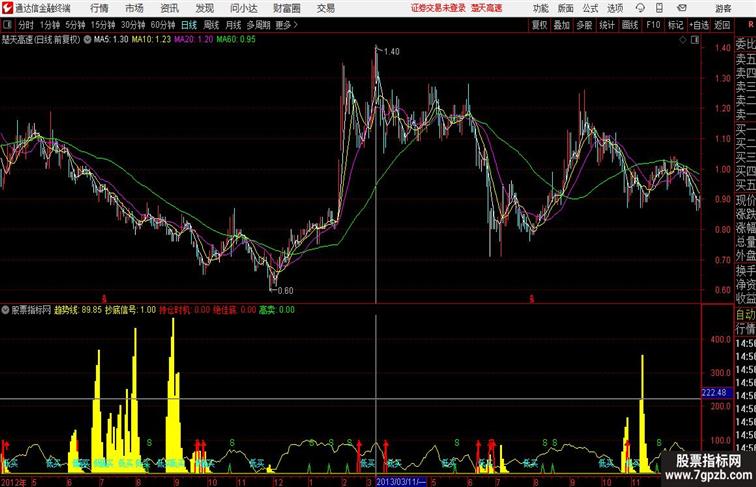Image resolution: width=756 pixels, height=487 pixels.
Task: Open the 财富圈 menu
Action: click(287, 8)
